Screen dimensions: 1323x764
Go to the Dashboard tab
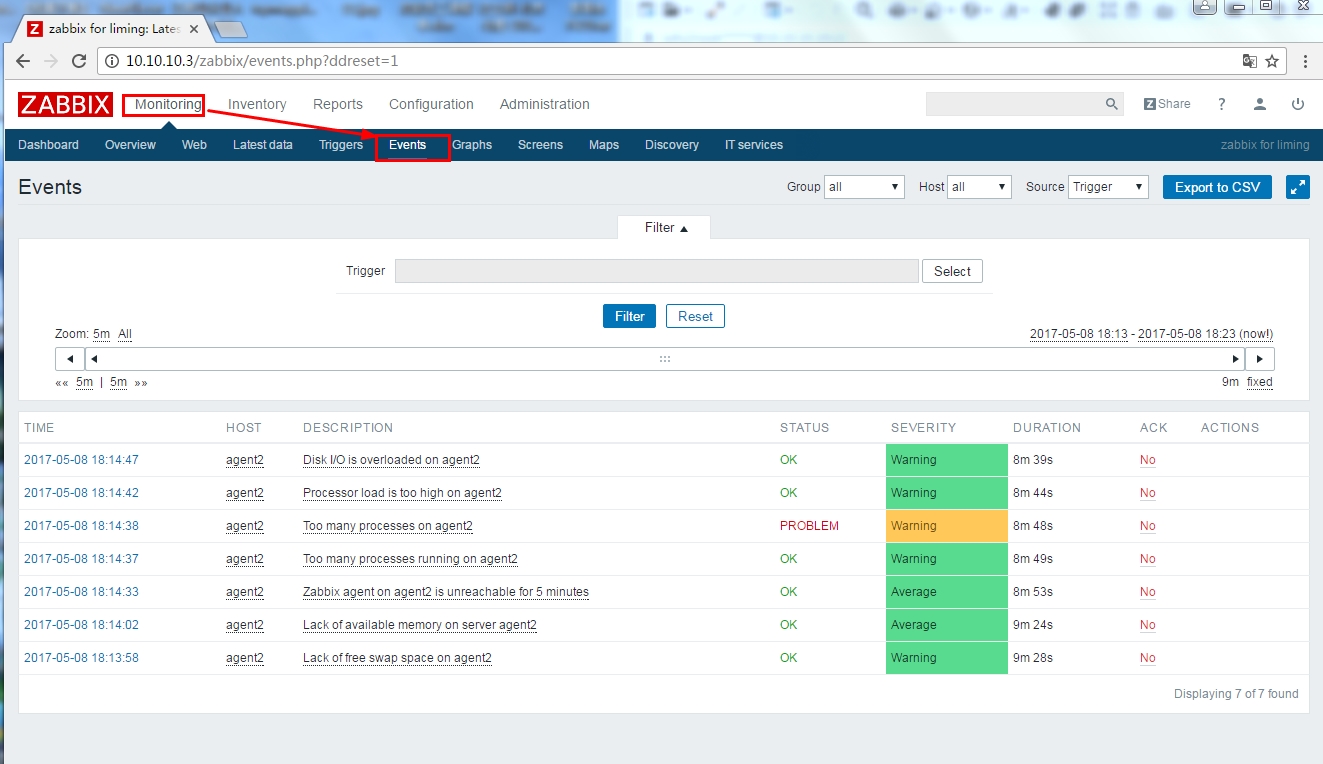click(x=48, y=145)
